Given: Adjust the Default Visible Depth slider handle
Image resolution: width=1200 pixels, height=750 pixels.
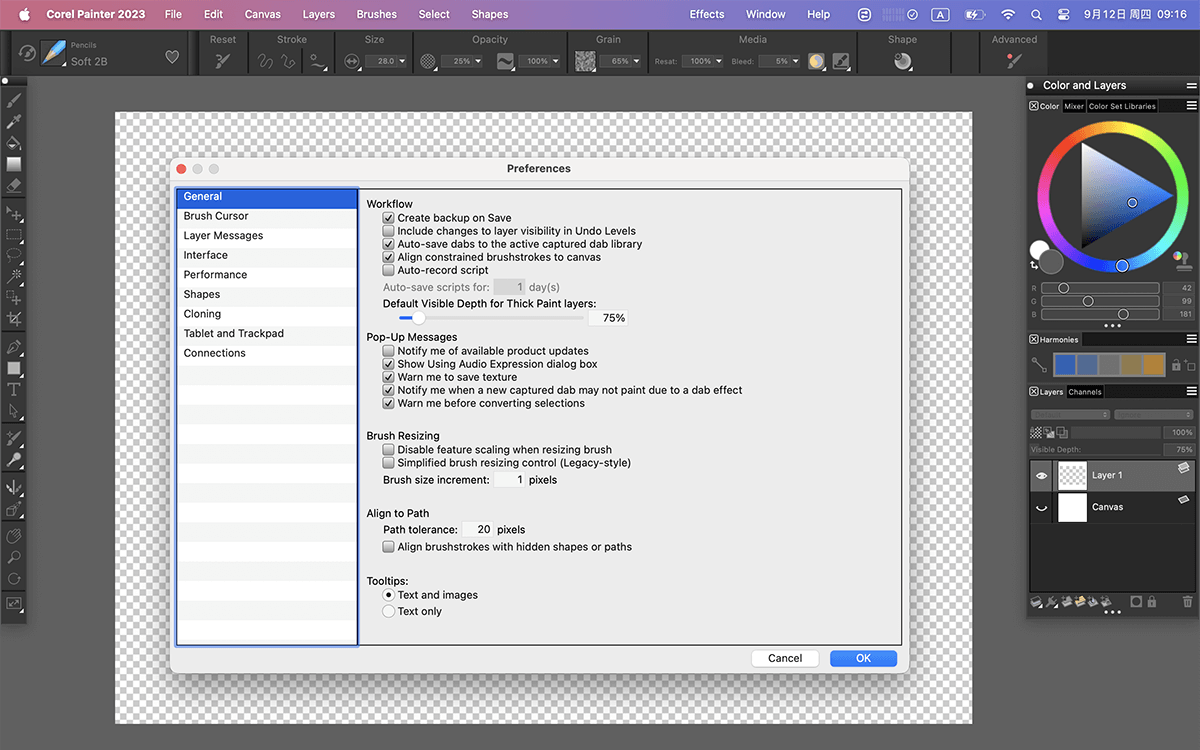Looking at the screenshot, I should point(419,318).
